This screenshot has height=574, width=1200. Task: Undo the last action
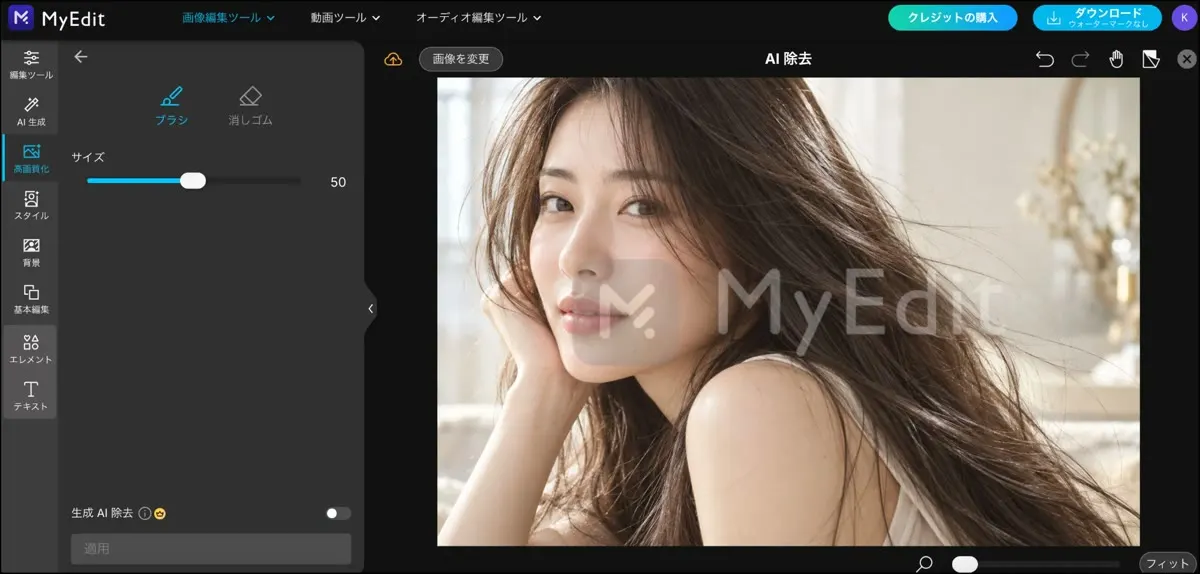point(1045,60)
